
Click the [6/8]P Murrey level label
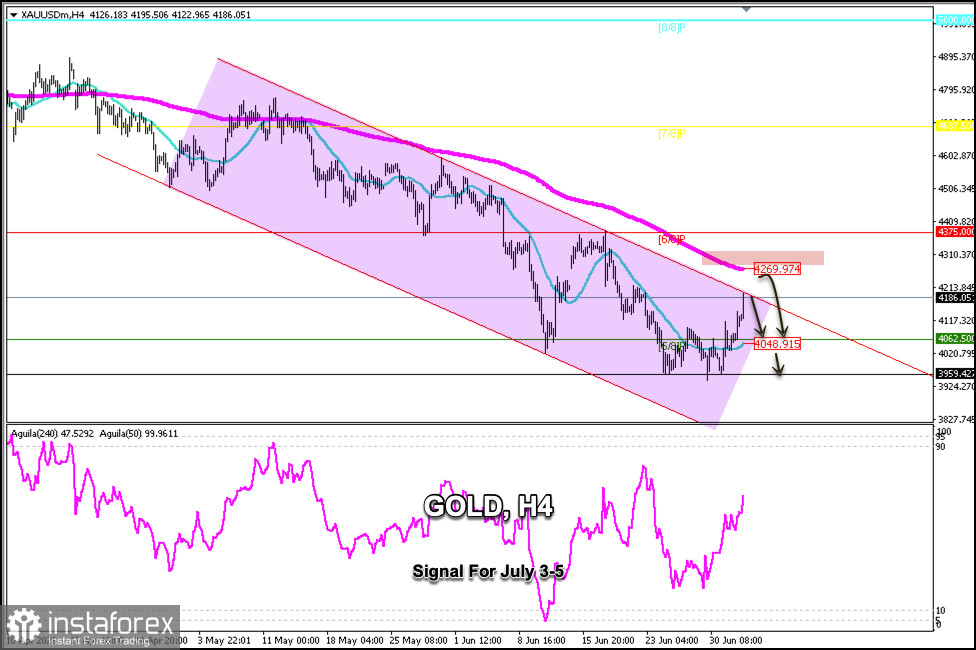[x=672, y=239]
